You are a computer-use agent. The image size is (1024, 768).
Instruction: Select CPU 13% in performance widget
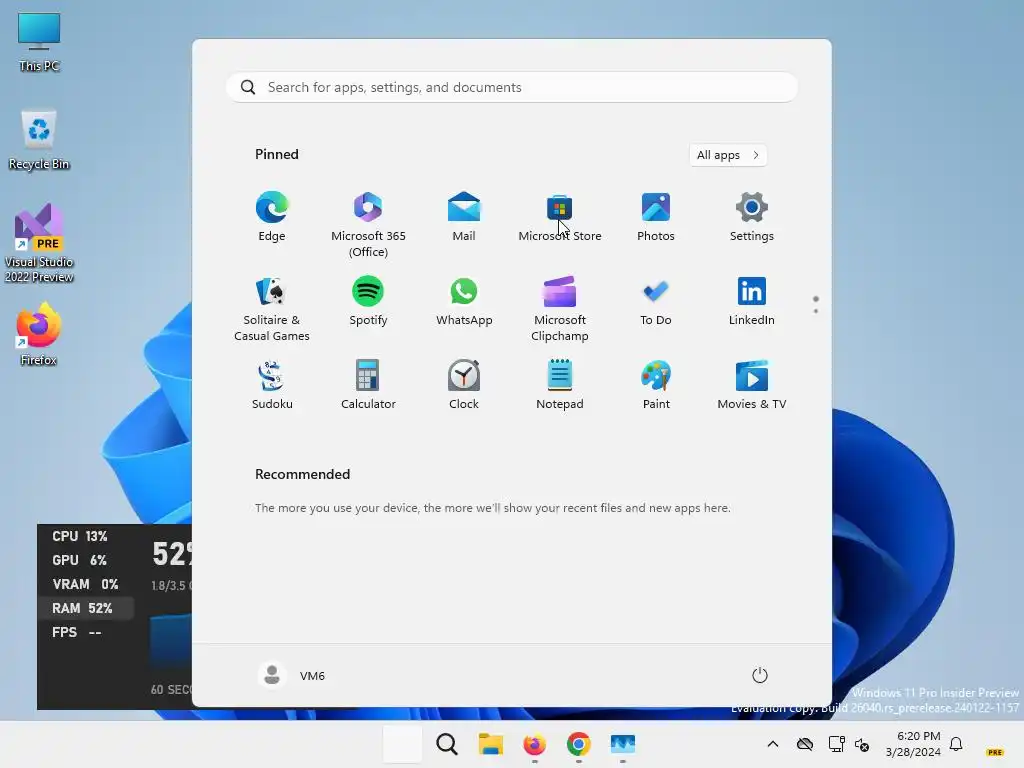[x=80, y=536]
